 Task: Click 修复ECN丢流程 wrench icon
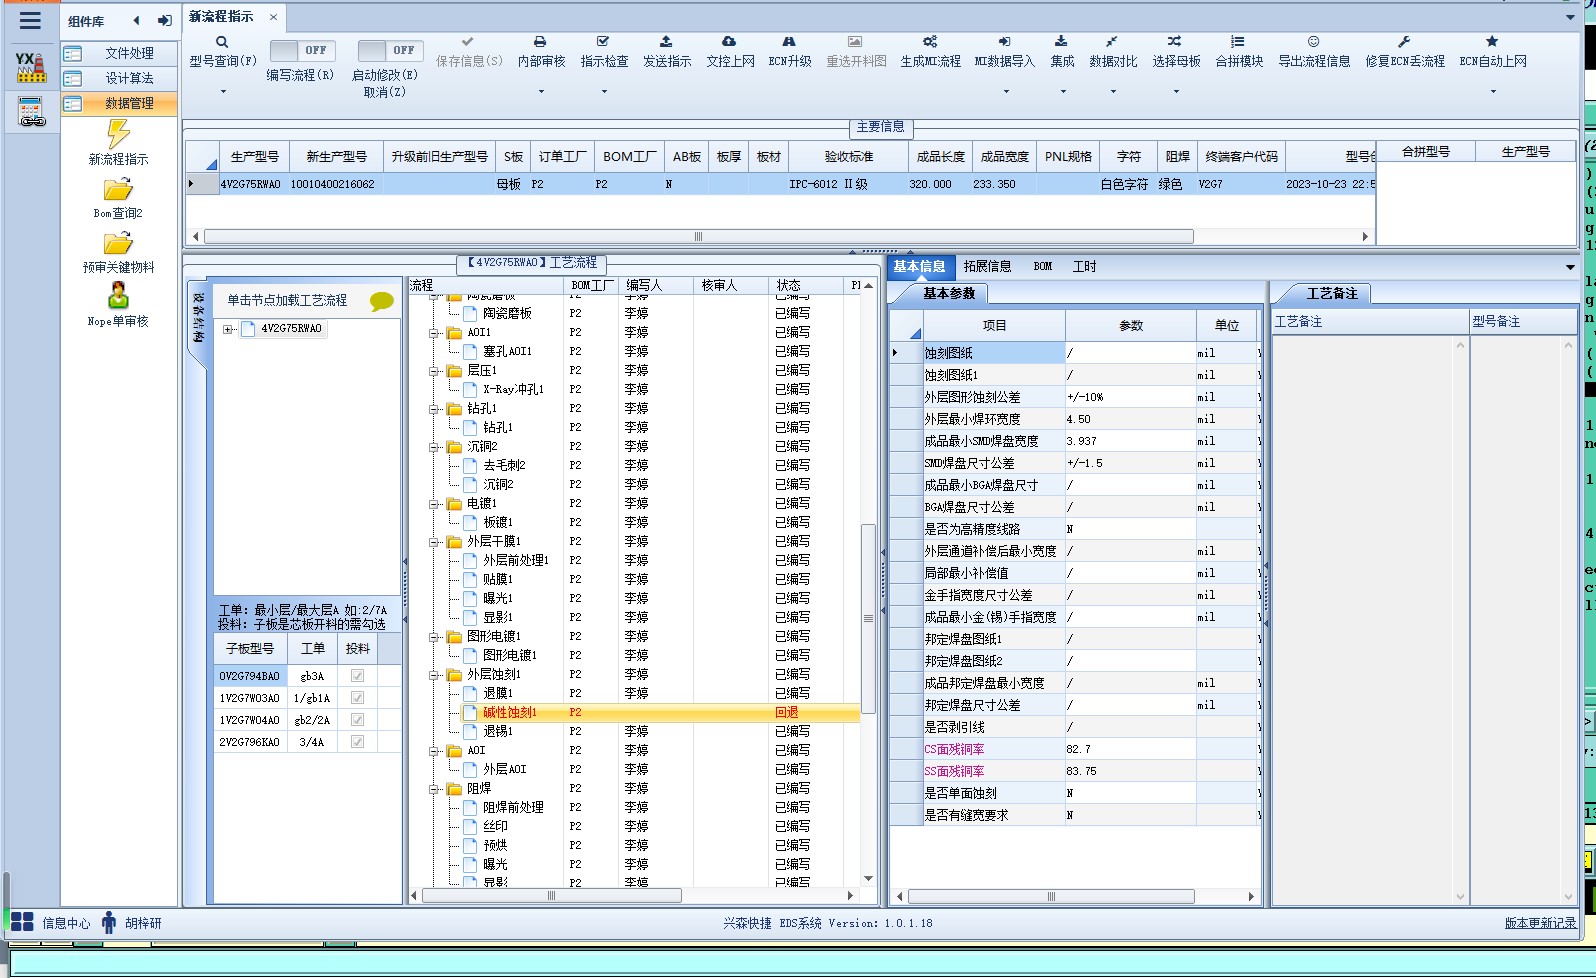coord(1404,42)
